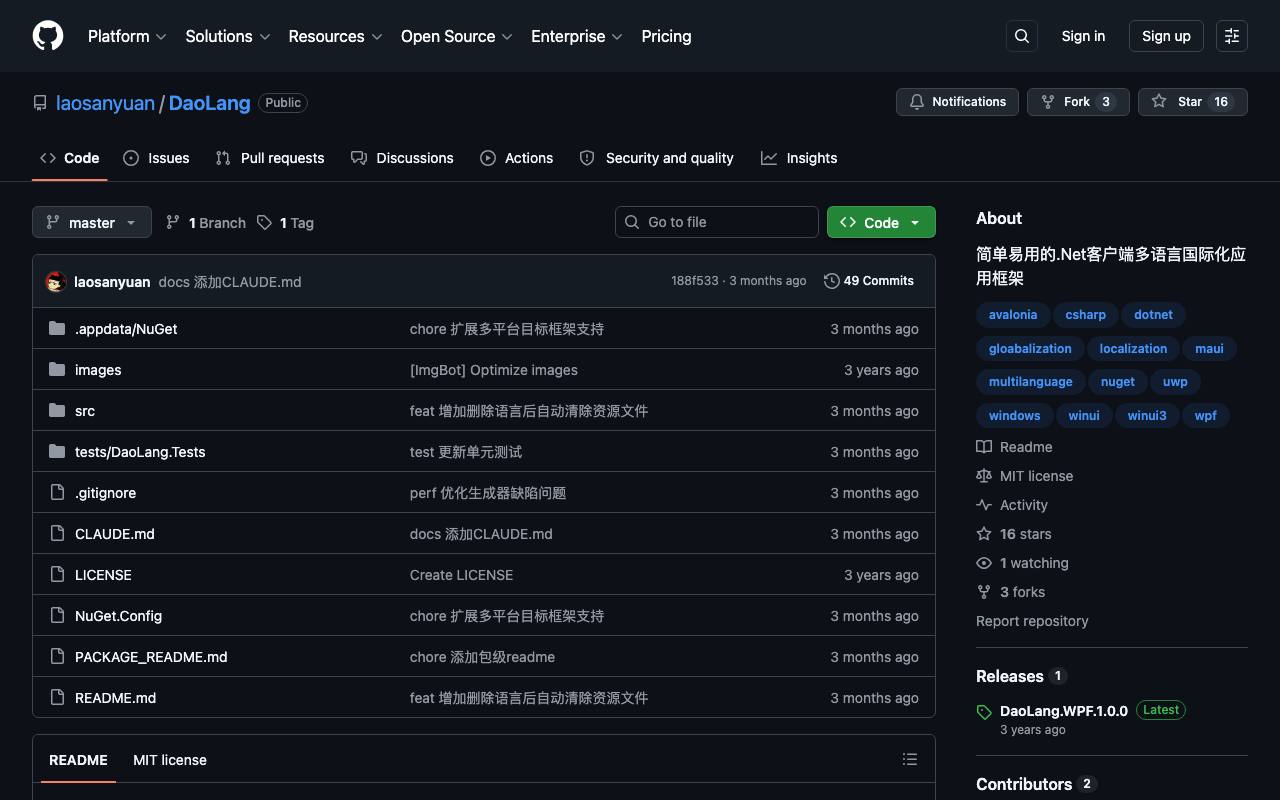Click the release tag icon for DaoLang.WPF.1.0.0
Viewport: 1280px width, 800px height.
pyautogui.click(x=984, y=712)
